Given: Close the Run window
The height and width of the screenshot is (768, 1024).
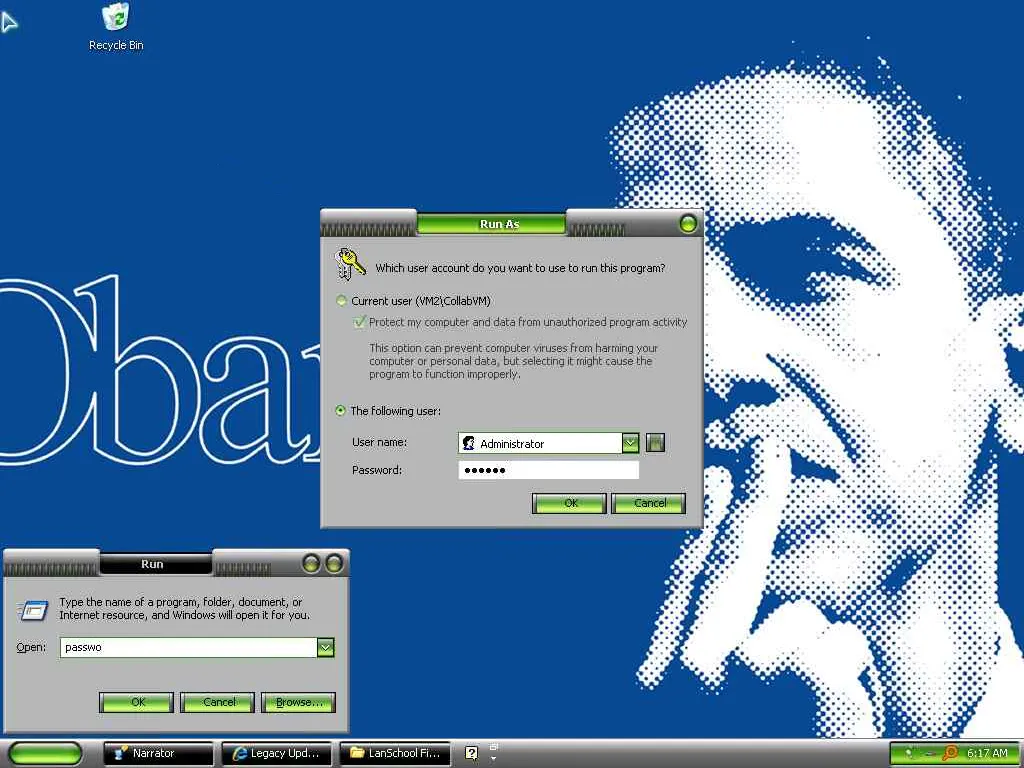Looking at the screenshot, I should (334, 563).
